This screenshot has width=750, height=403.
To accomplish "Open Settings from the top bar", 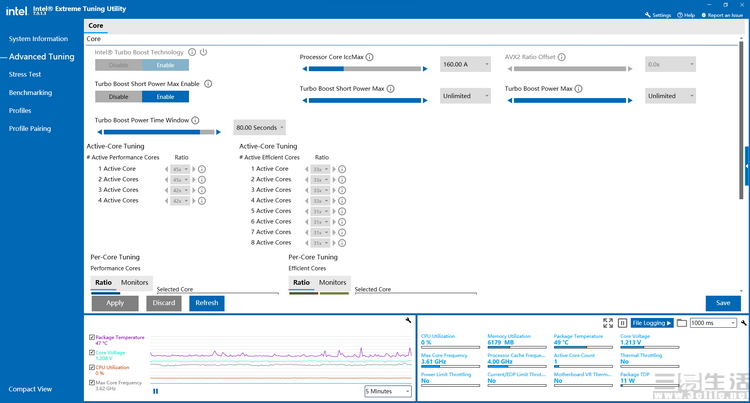I will click(659, 15).
